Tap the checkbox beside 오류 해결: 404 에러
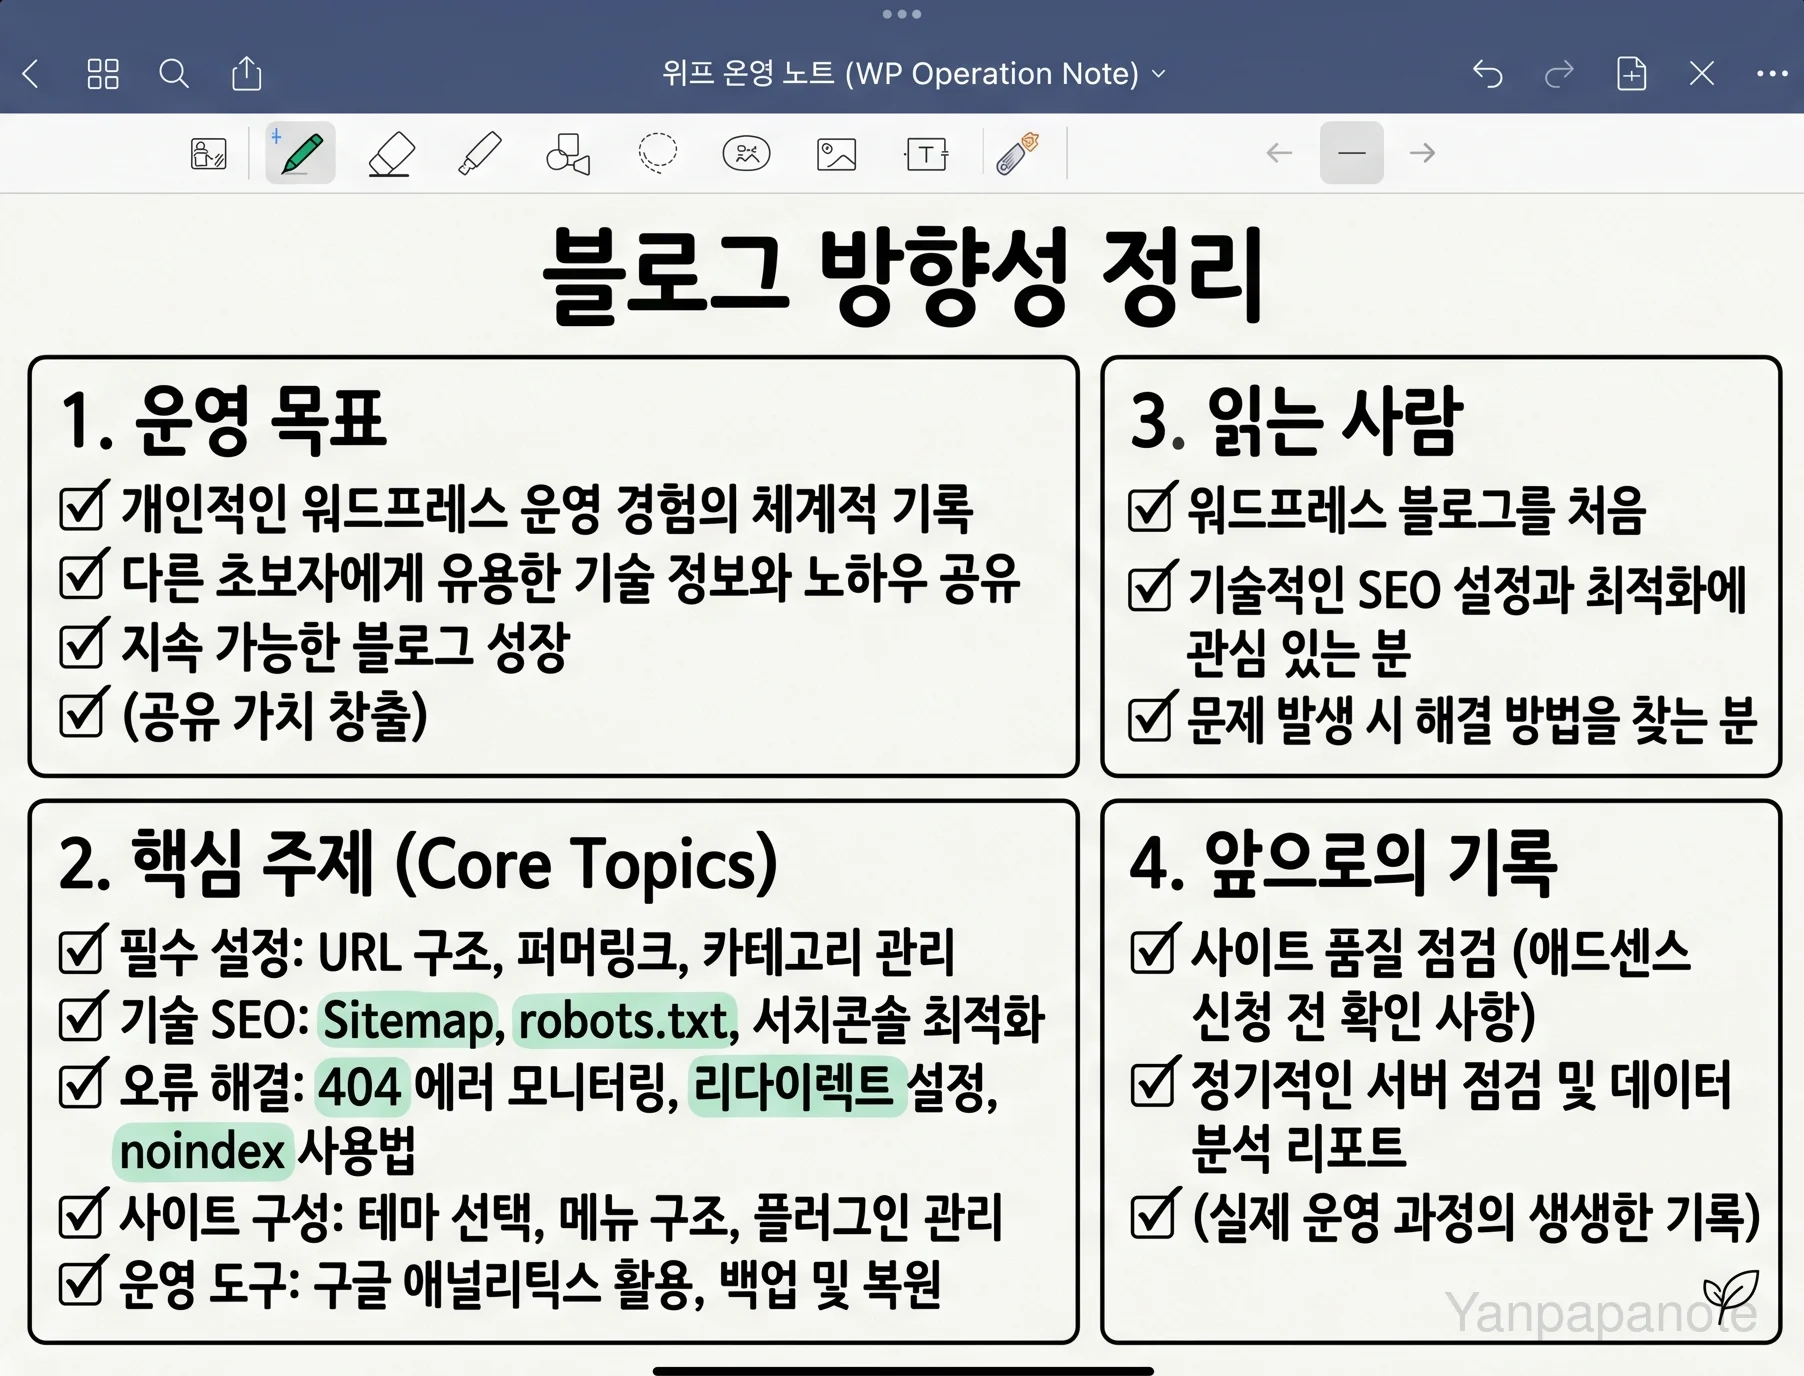Image resolution: width=1804 pixels, height=1376 pixels. (82, 1084)
